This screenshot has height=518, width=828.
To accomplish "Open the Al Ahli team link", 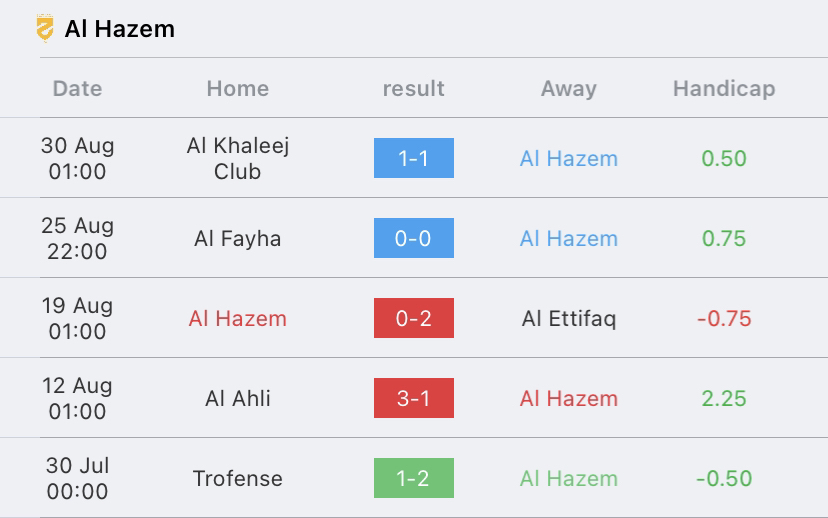I will coord(238,398).
